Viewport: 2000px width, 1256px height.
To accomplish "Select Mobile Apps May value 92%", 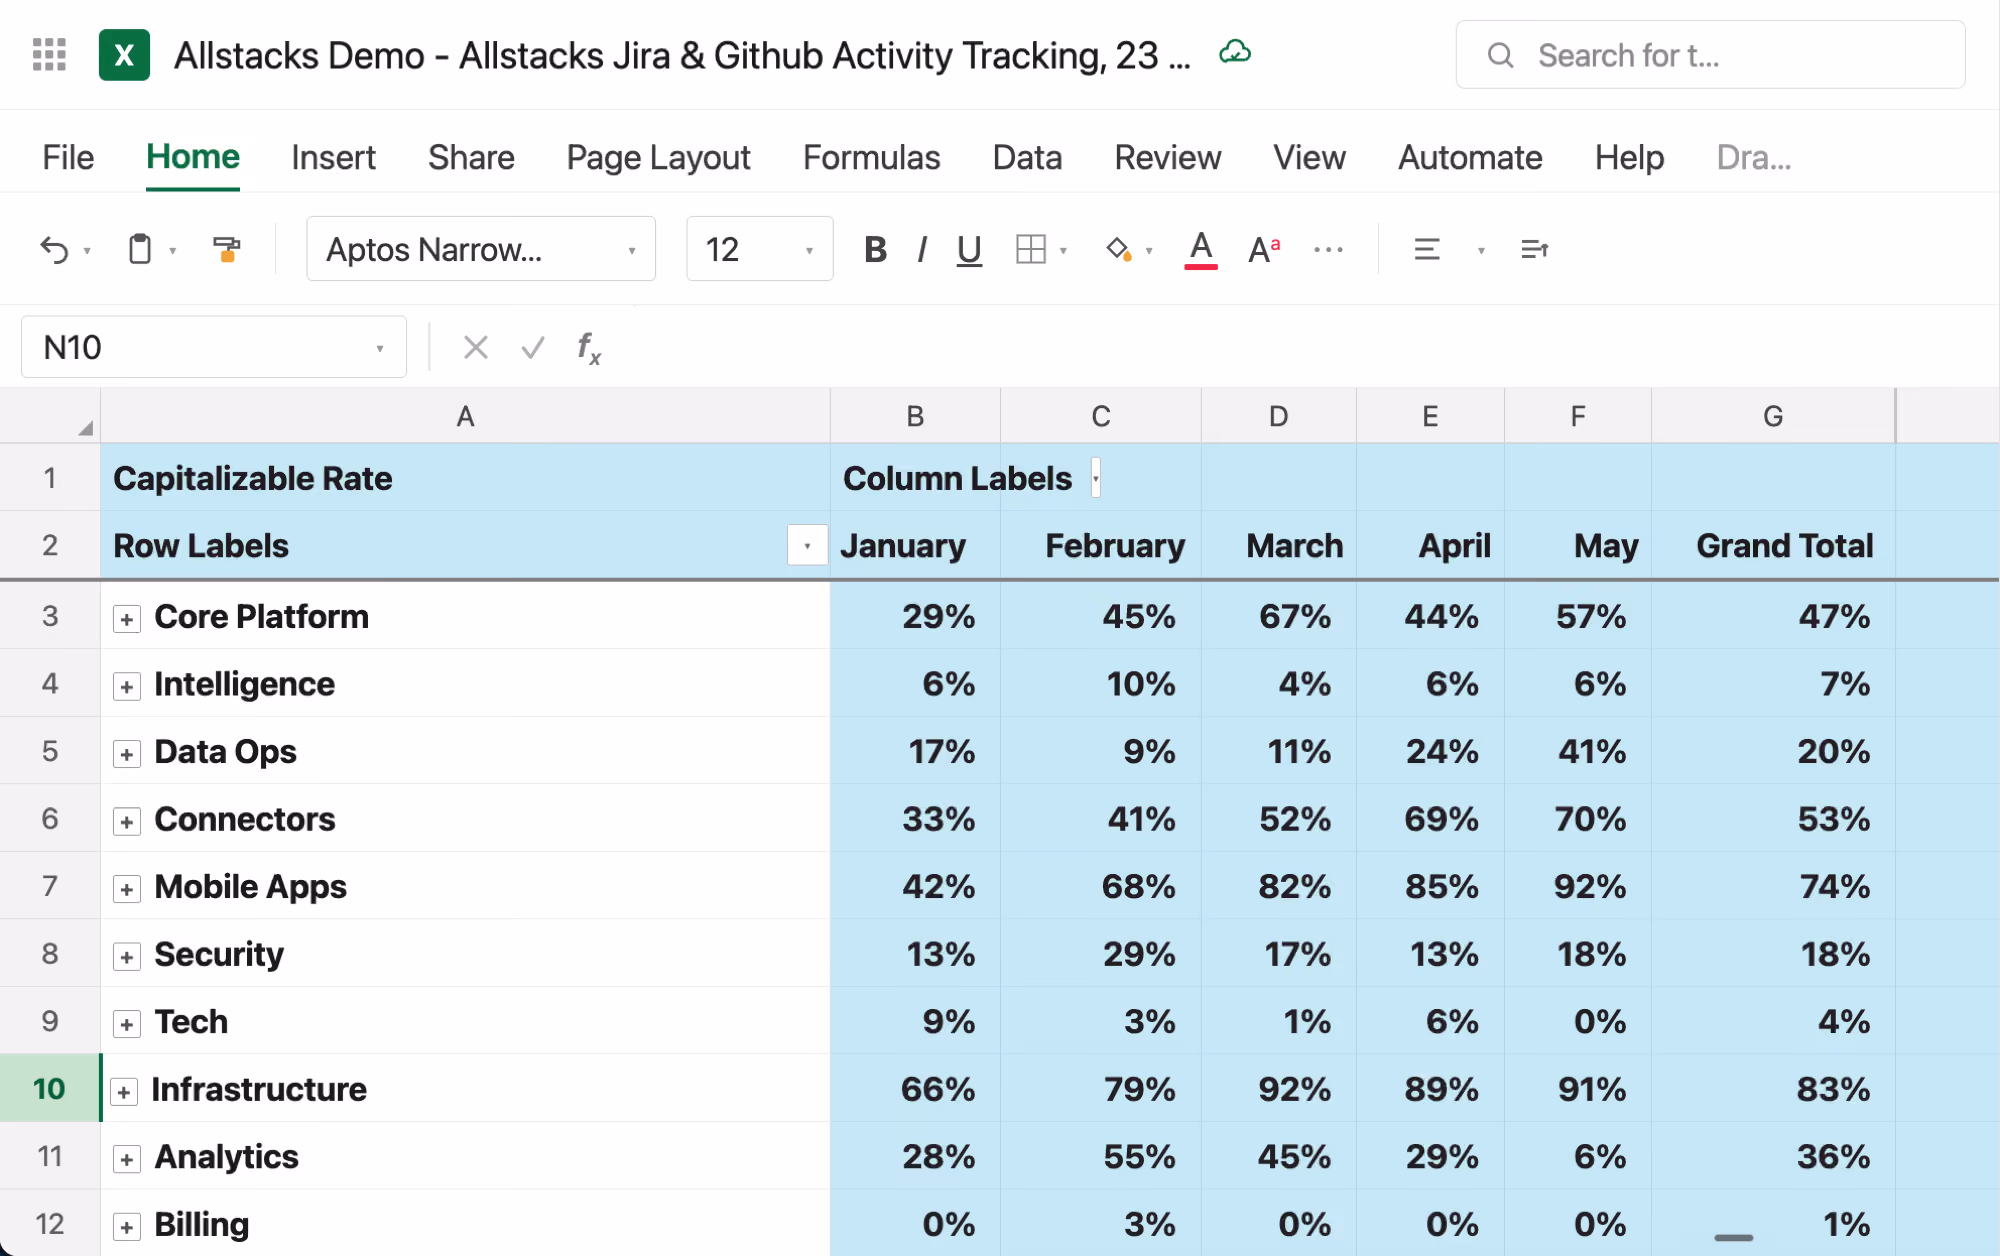I will pyautogui.click(x=1577, y=886).
